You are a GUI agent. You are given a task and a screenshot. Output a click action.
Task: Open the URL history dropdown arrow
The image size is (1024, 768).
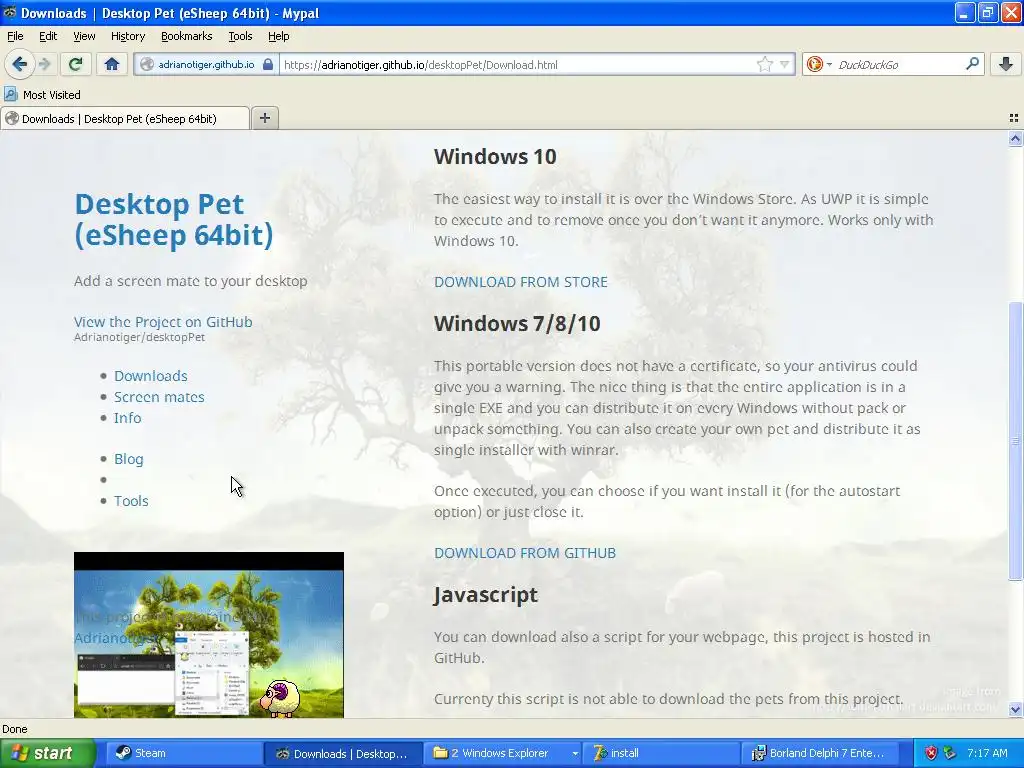784,64
